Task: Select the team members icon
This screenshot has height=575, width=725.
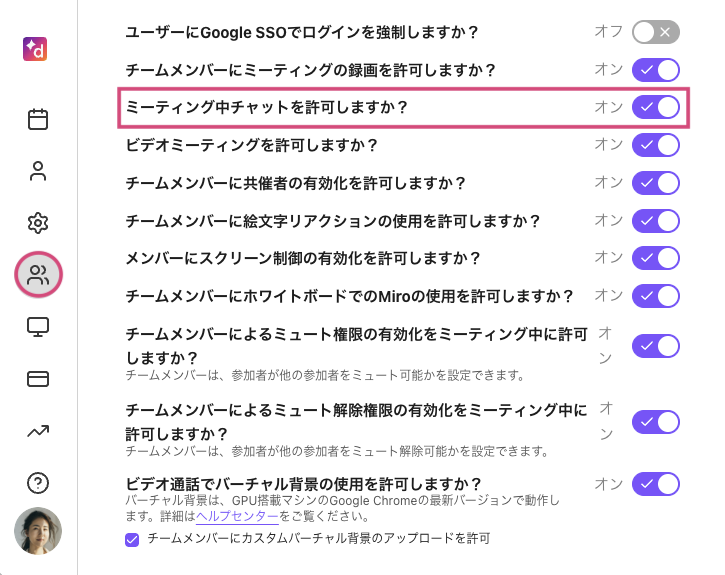Action: point(39,275)
